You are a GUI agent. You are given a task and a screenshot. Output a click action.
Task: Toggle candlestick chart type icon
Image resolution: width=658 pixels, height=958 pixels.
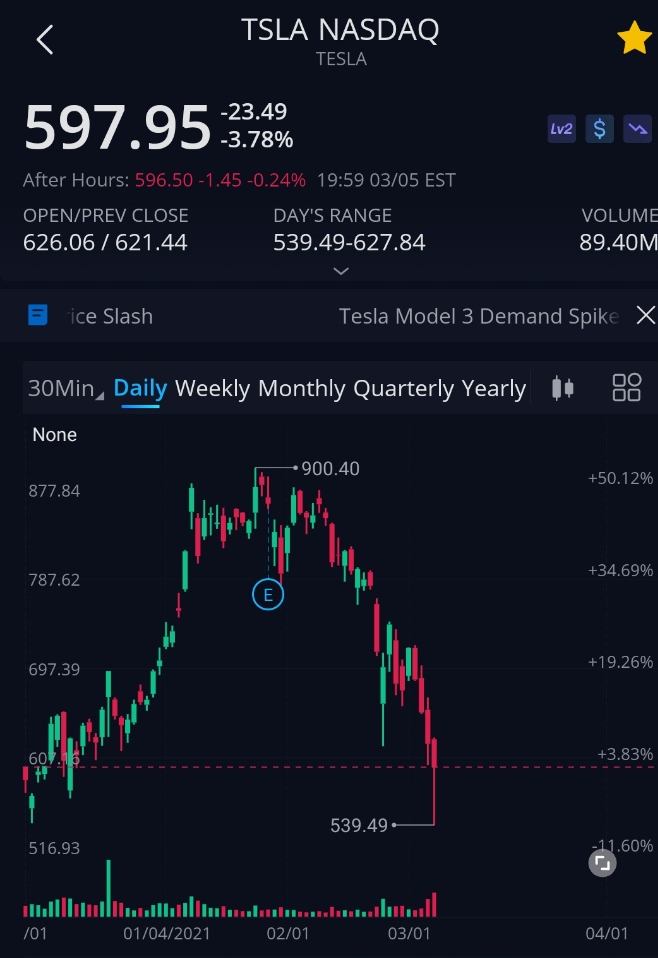tap(563, 388)
